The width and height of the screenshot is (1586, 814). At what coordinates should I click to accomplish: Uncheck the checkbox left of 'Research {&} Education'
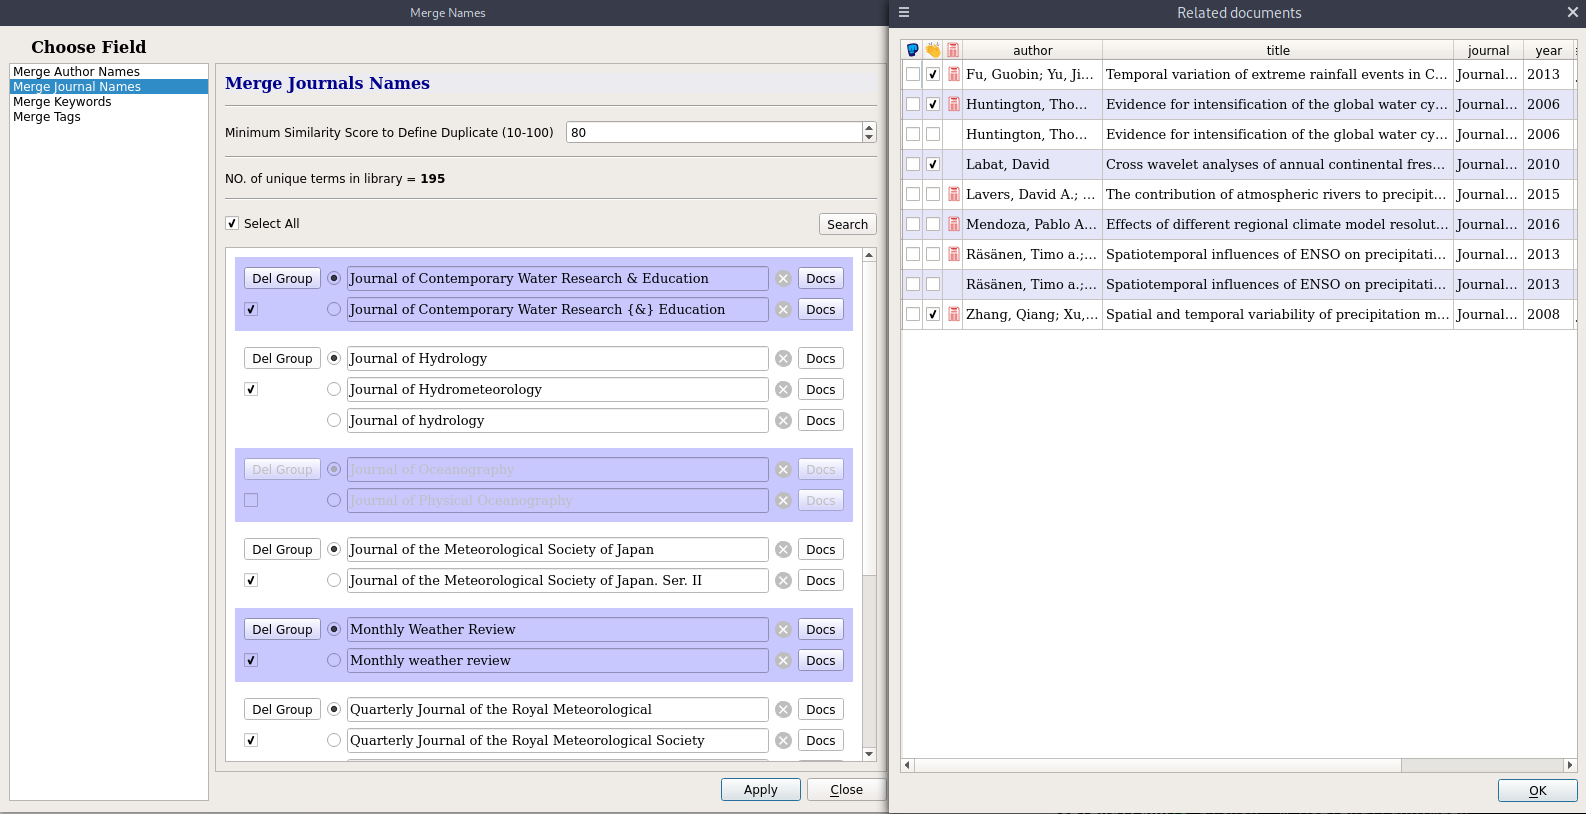(x=251, y=310)
